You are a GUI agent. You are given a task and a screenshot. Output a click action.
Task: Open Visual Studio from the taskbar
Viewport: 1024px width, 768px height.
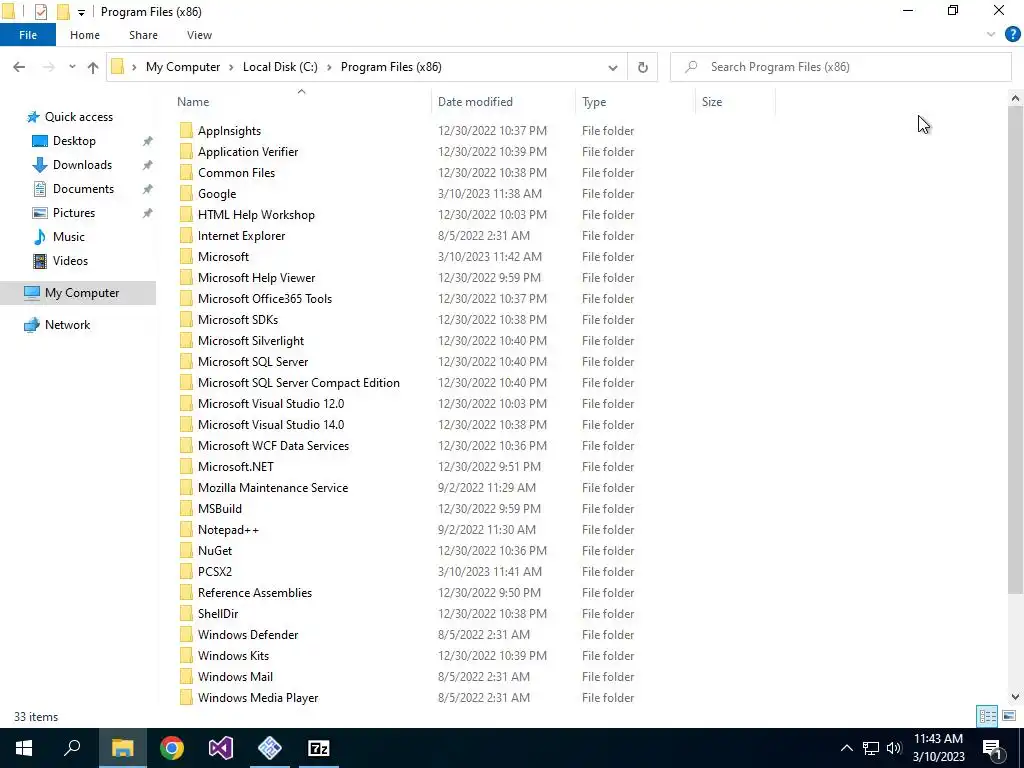click(x=221, y=748)
